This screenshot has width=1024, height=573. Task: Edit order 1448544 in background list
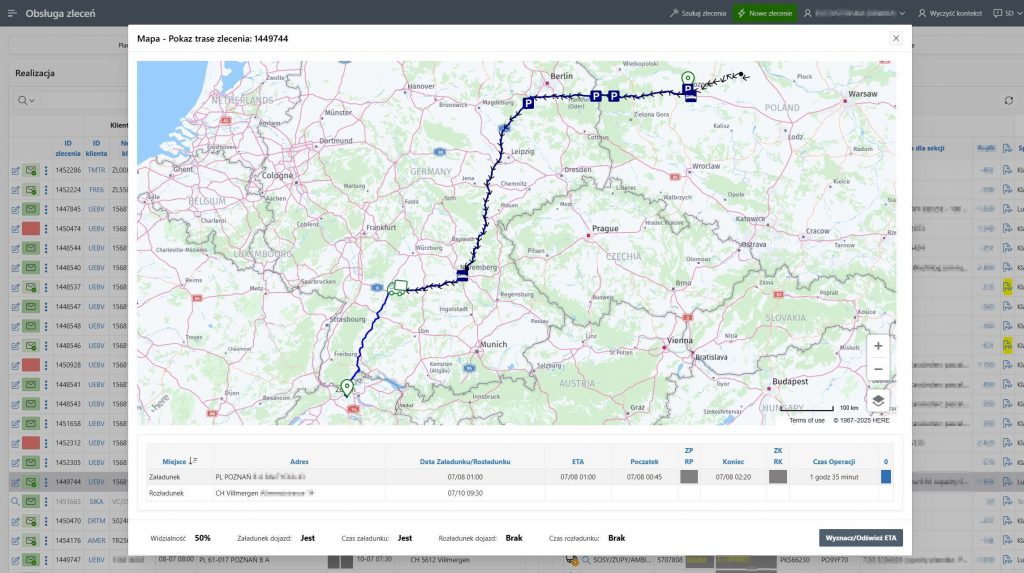[x=15, y=248]
